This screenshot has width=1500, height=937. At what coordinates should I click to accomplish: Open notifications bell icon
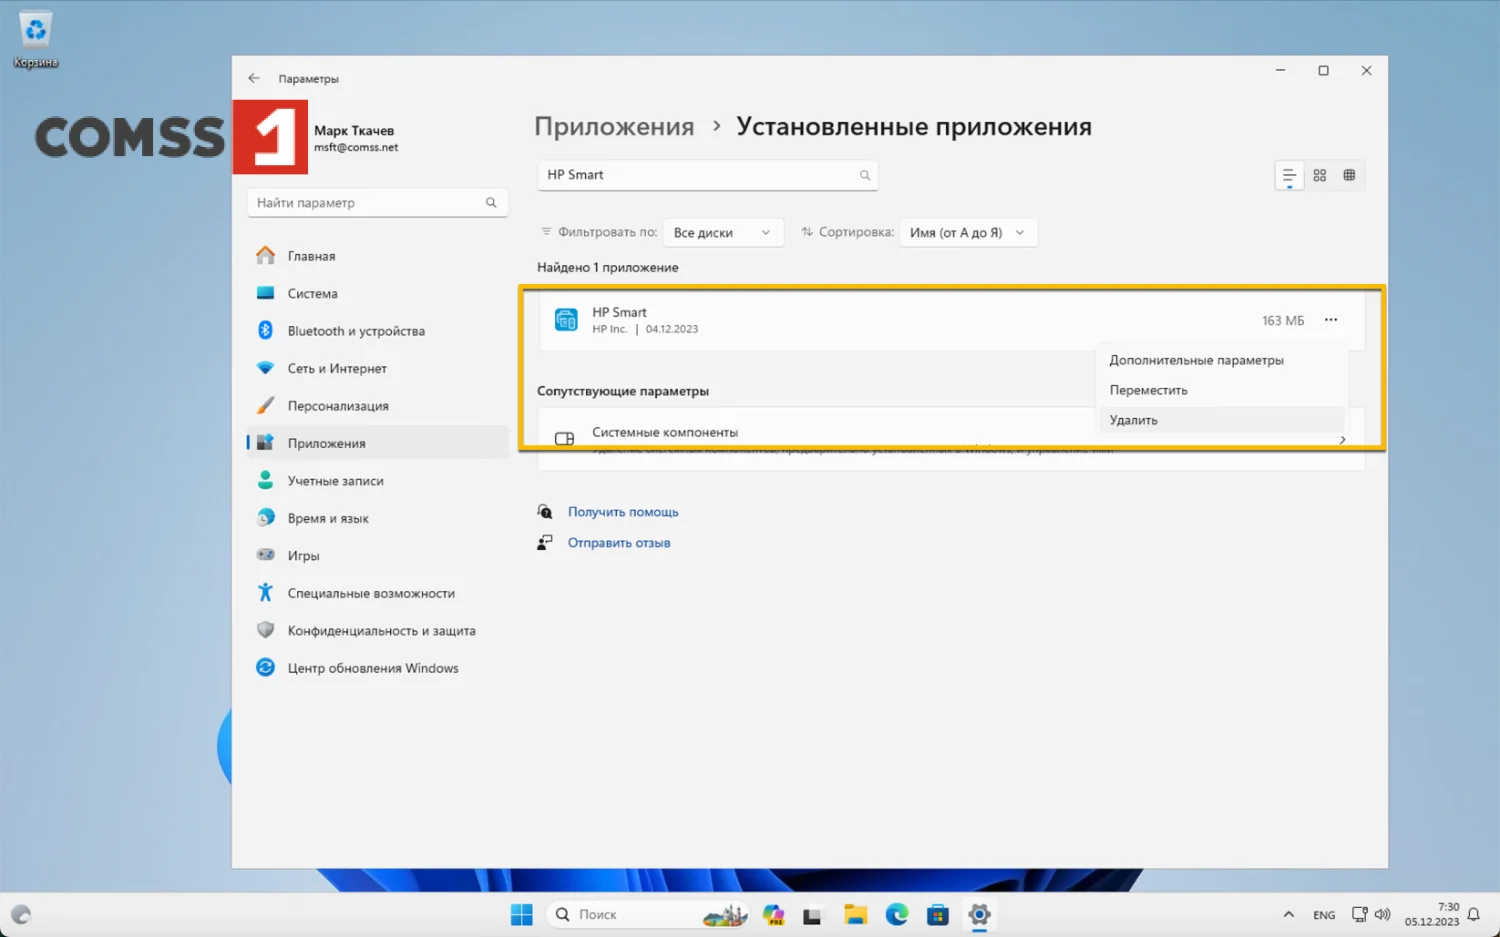click(1473, 915)
